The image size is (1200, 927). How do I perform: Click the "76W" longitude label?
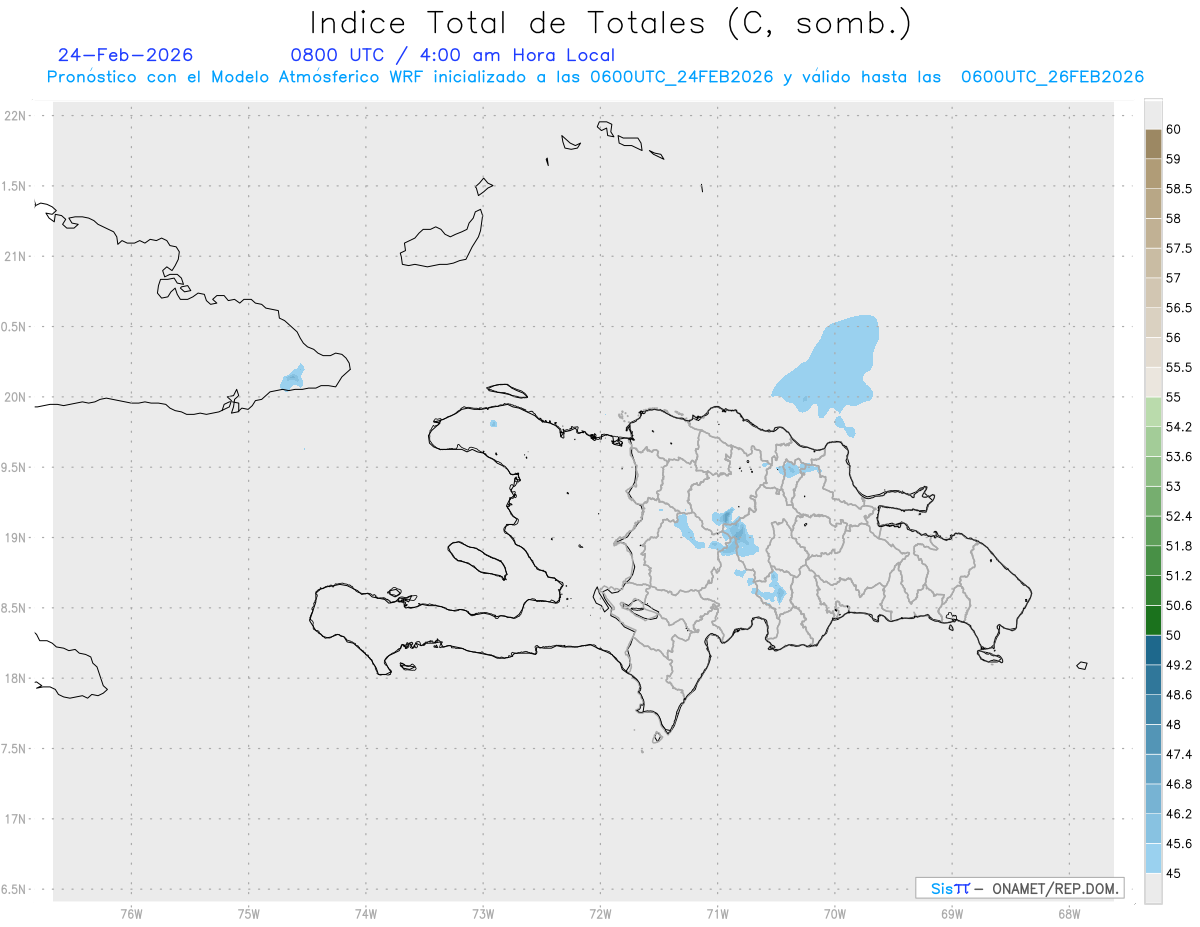point(131,913)
